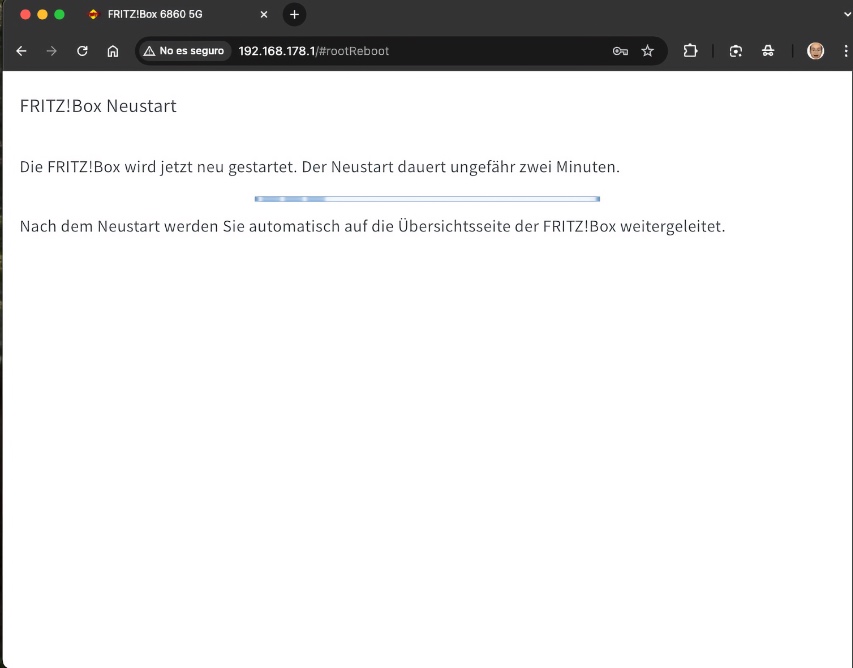Click the text 'Nach dem Neustart werden Sie automatisch'

[x=180, y=226]
